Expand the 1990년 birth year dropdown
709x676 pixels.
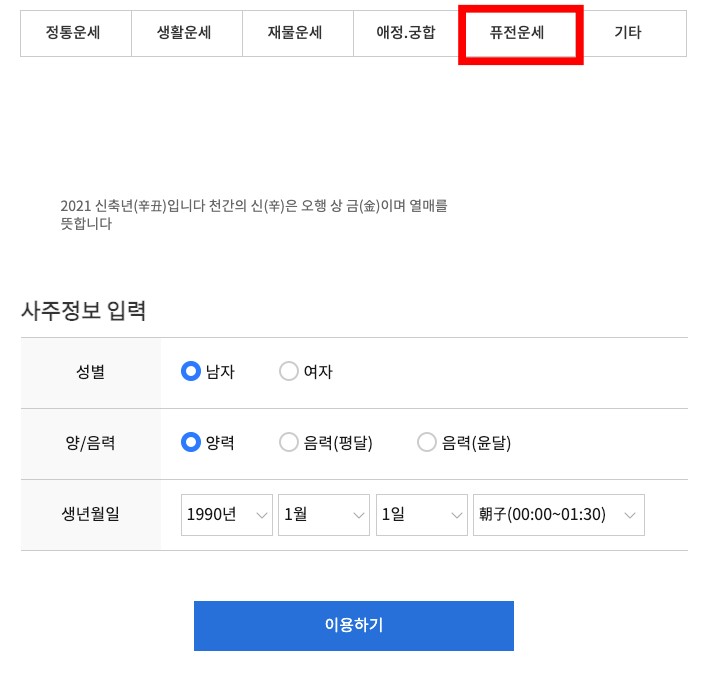226,515
